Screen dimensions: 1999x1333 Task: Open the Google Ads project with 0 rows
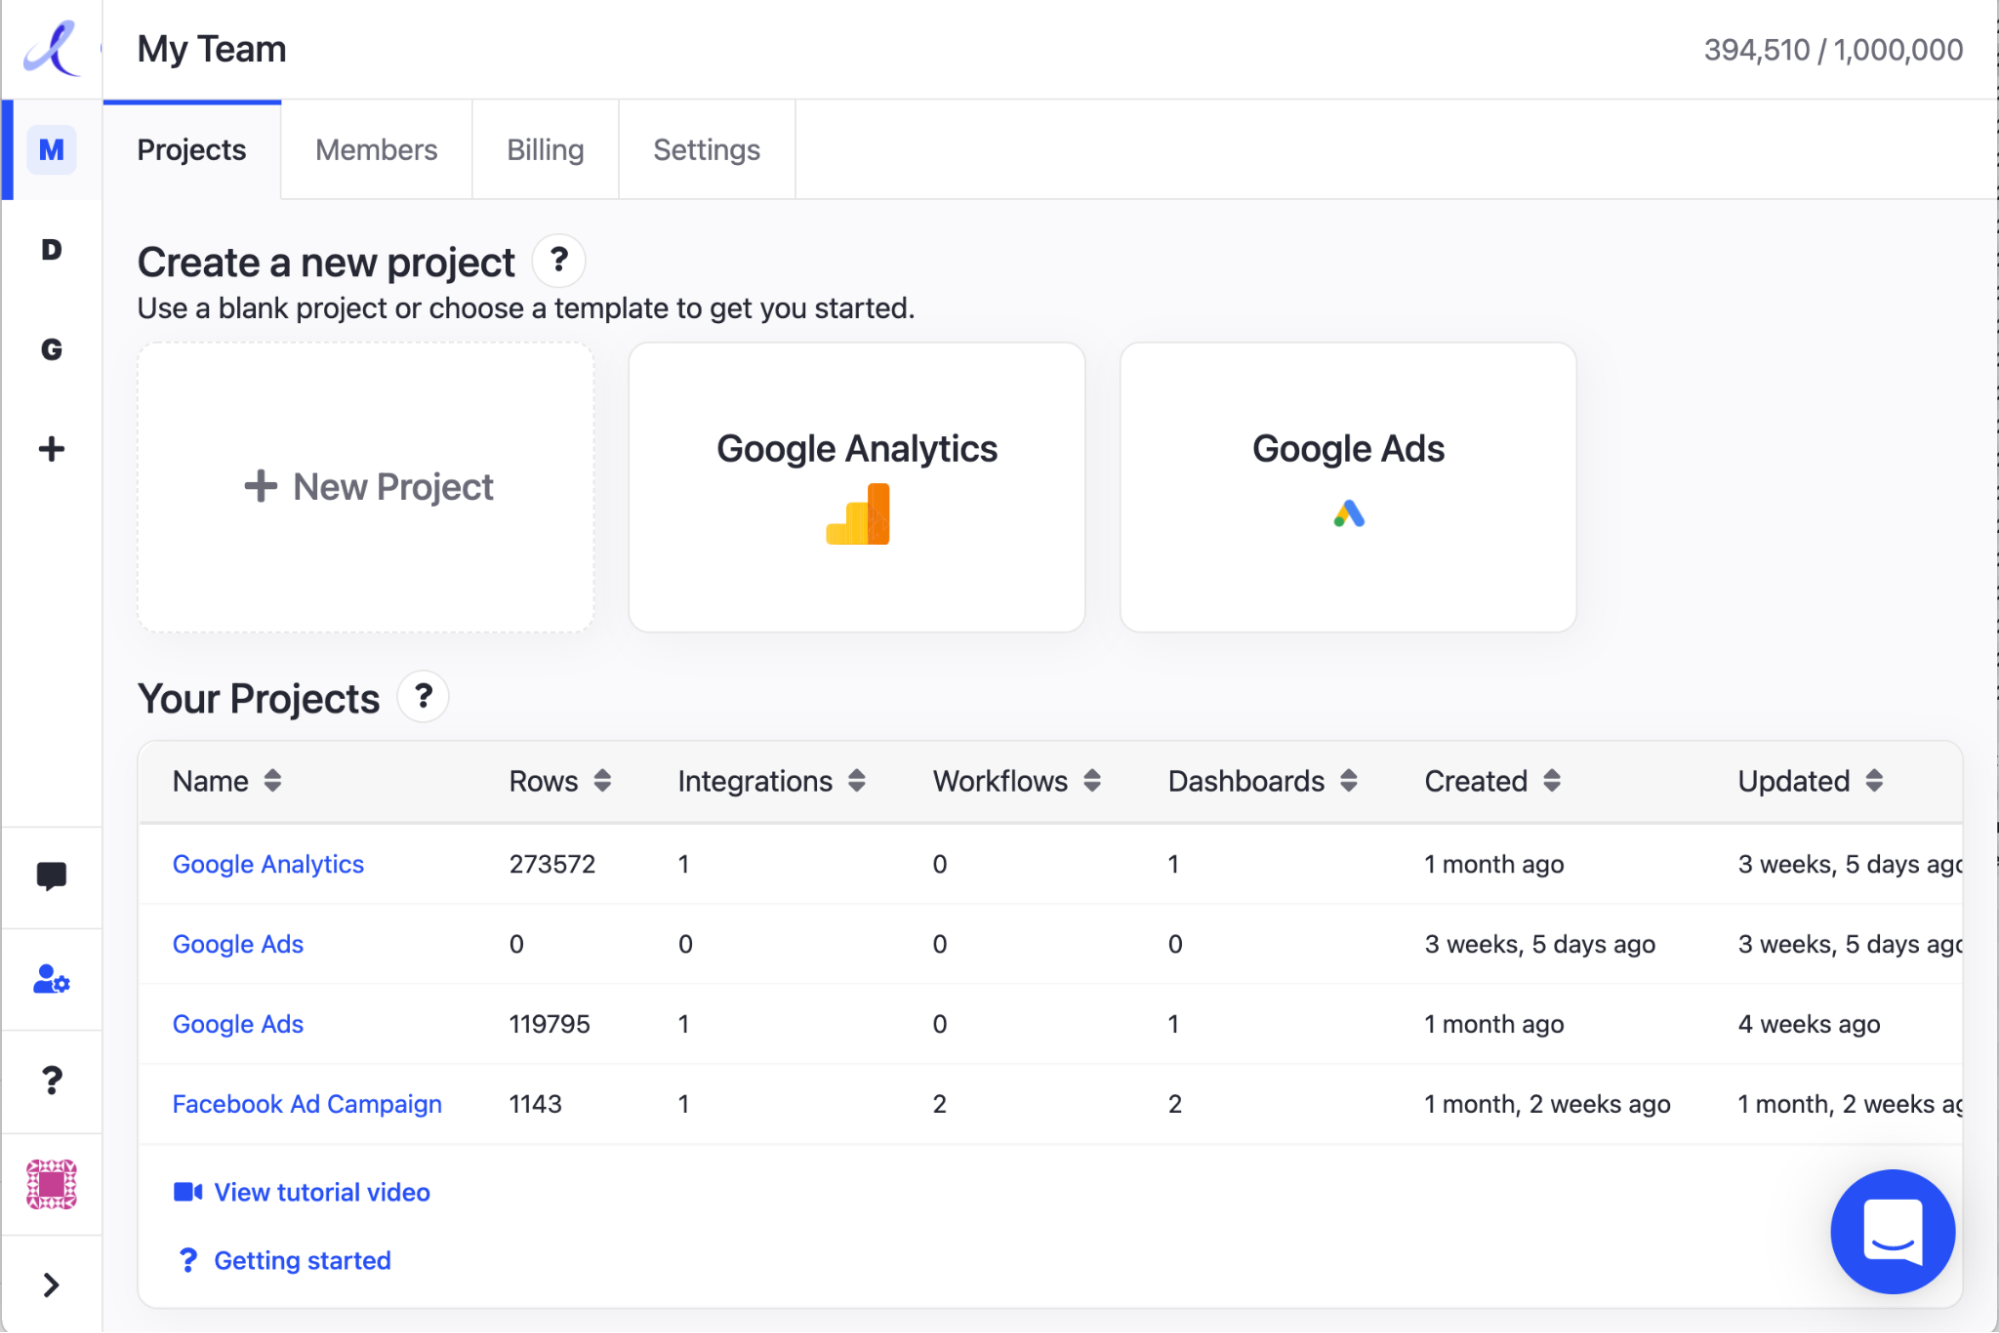[238, 944]
